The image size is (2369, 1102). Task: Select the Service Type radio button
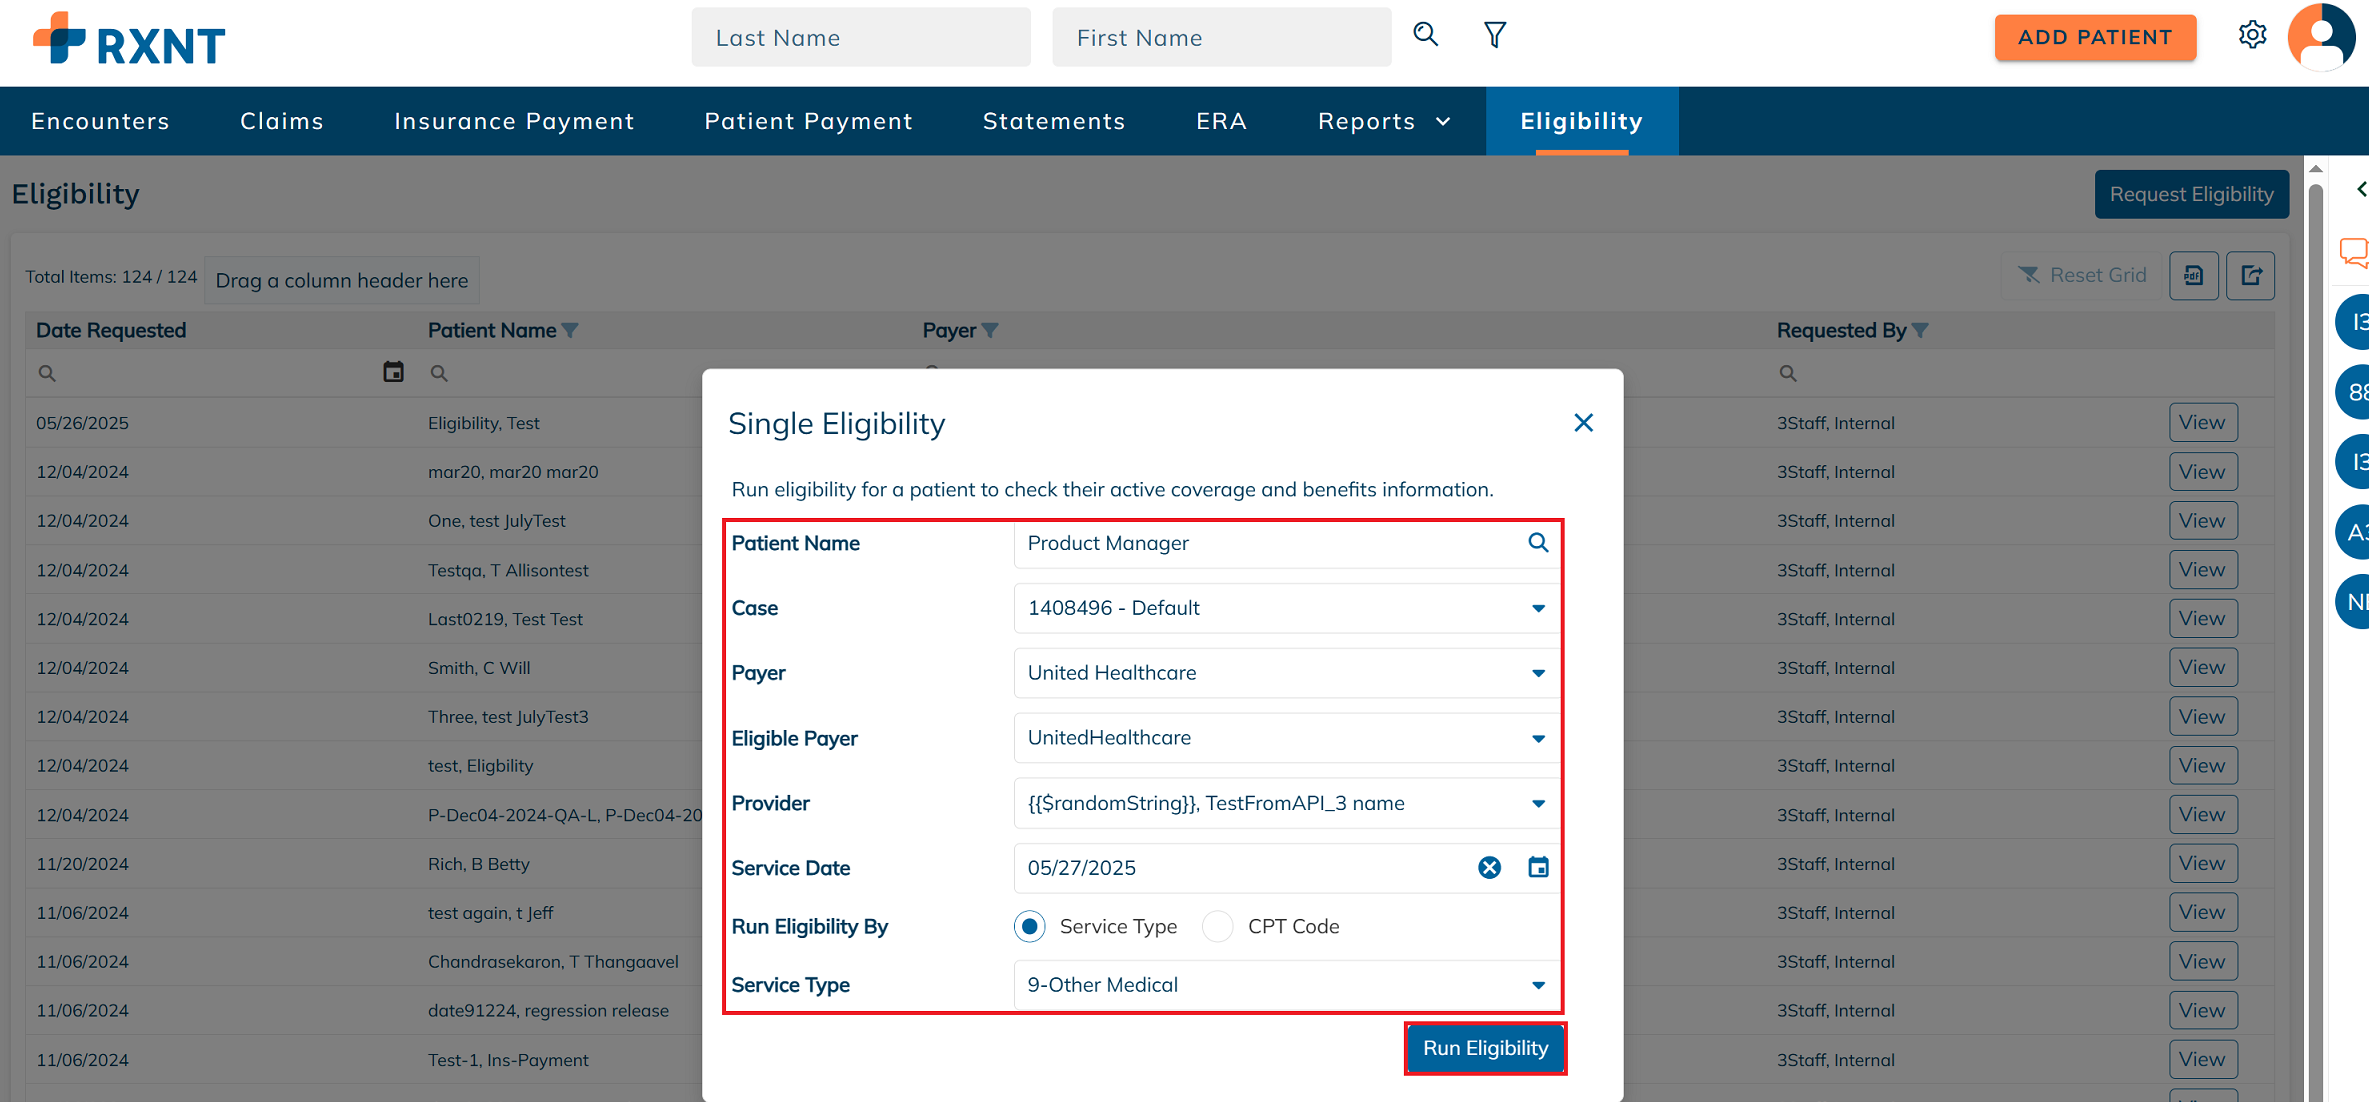pos(1029,927)
